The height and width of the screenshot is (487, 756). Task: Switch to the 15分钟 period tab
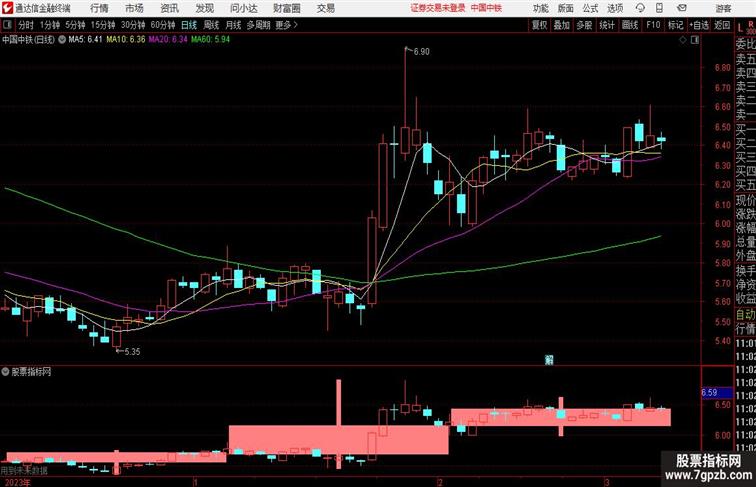tap(103, 25)
